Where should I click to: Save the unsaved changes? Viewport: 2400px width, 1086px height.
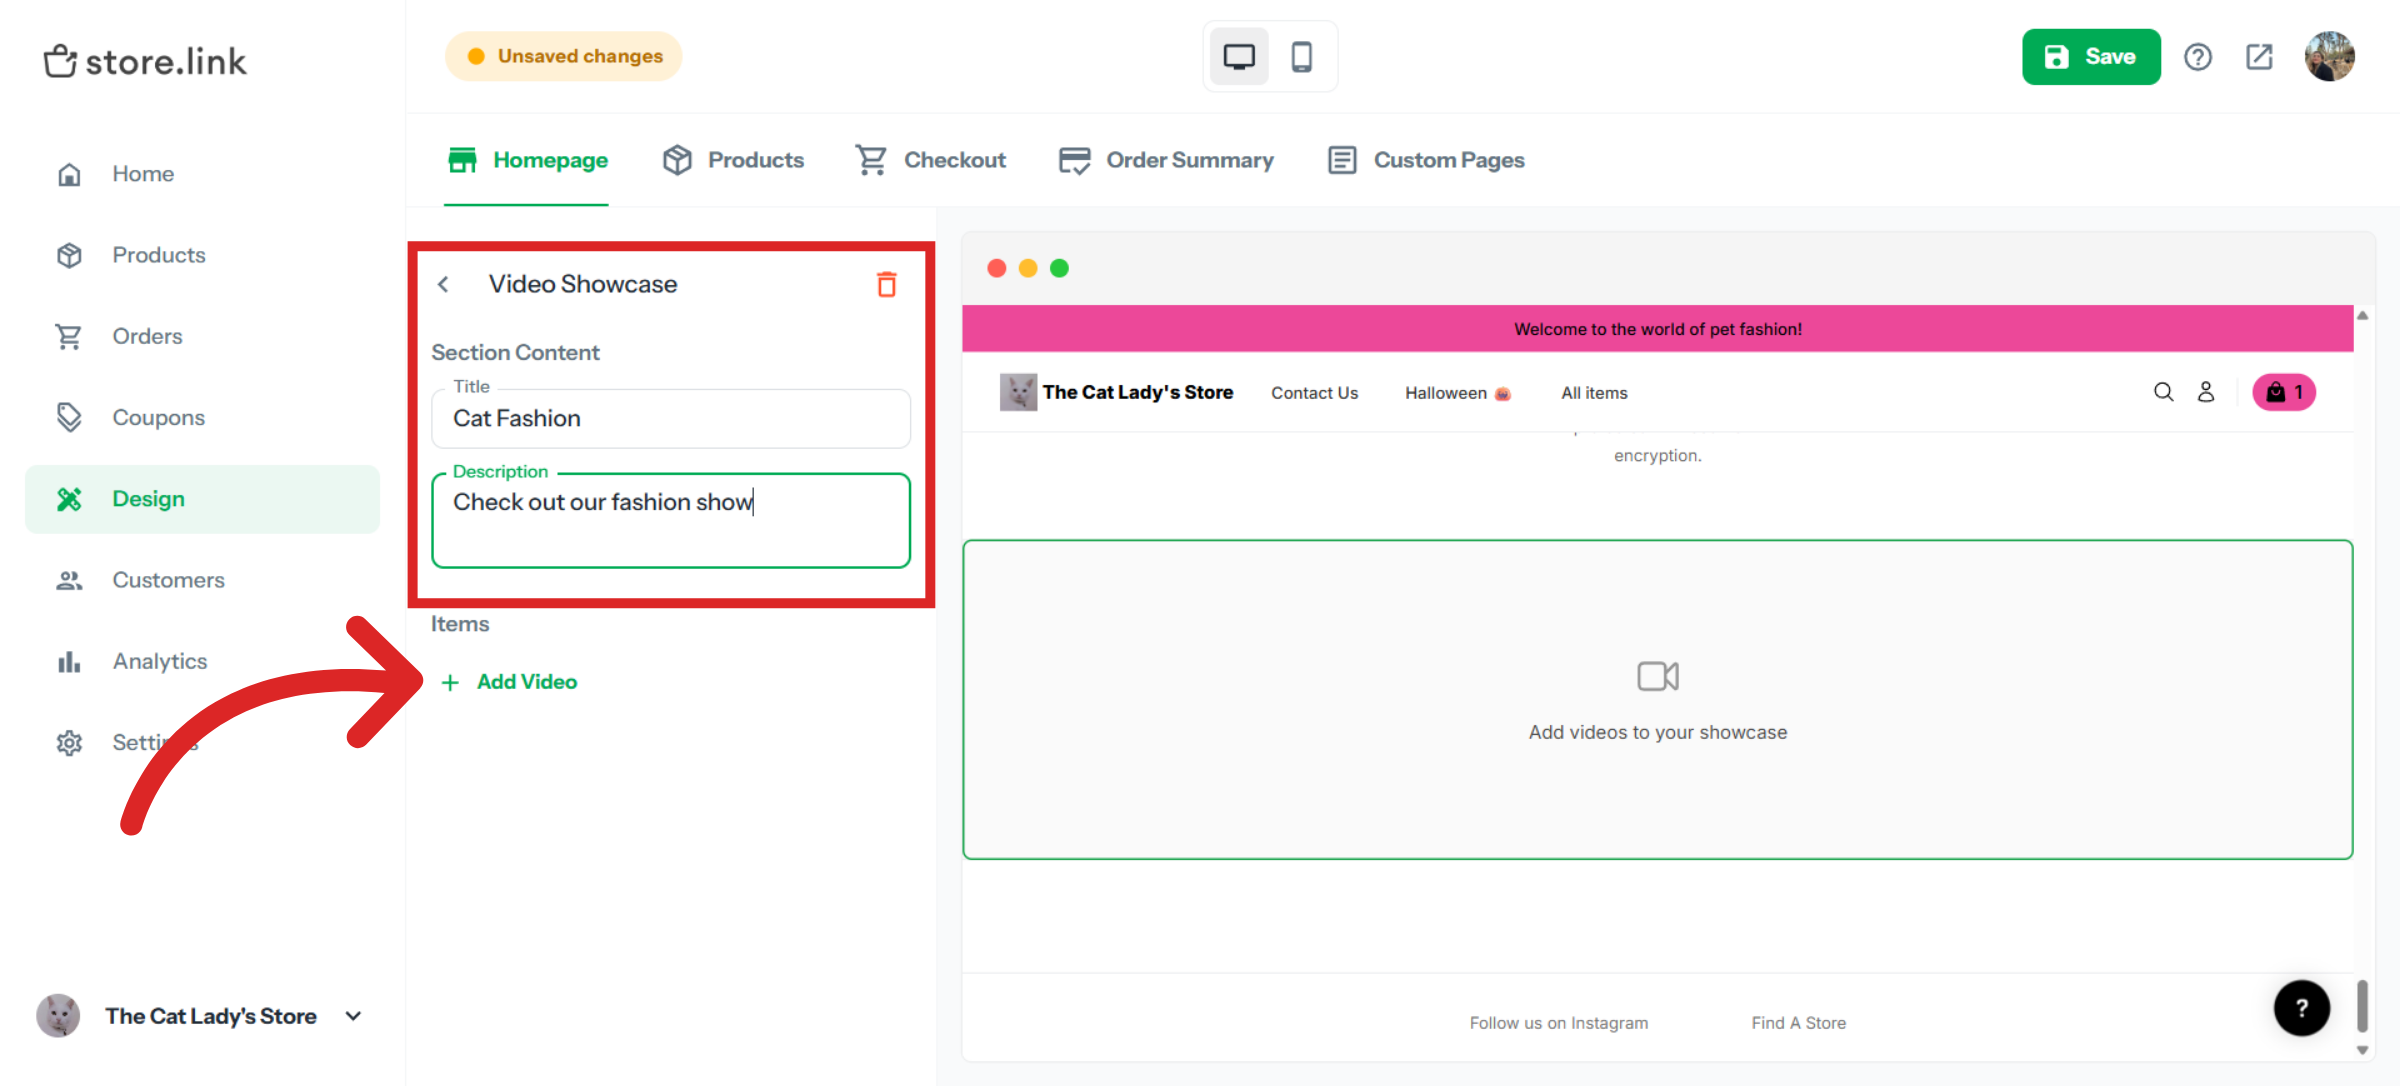2091,57
